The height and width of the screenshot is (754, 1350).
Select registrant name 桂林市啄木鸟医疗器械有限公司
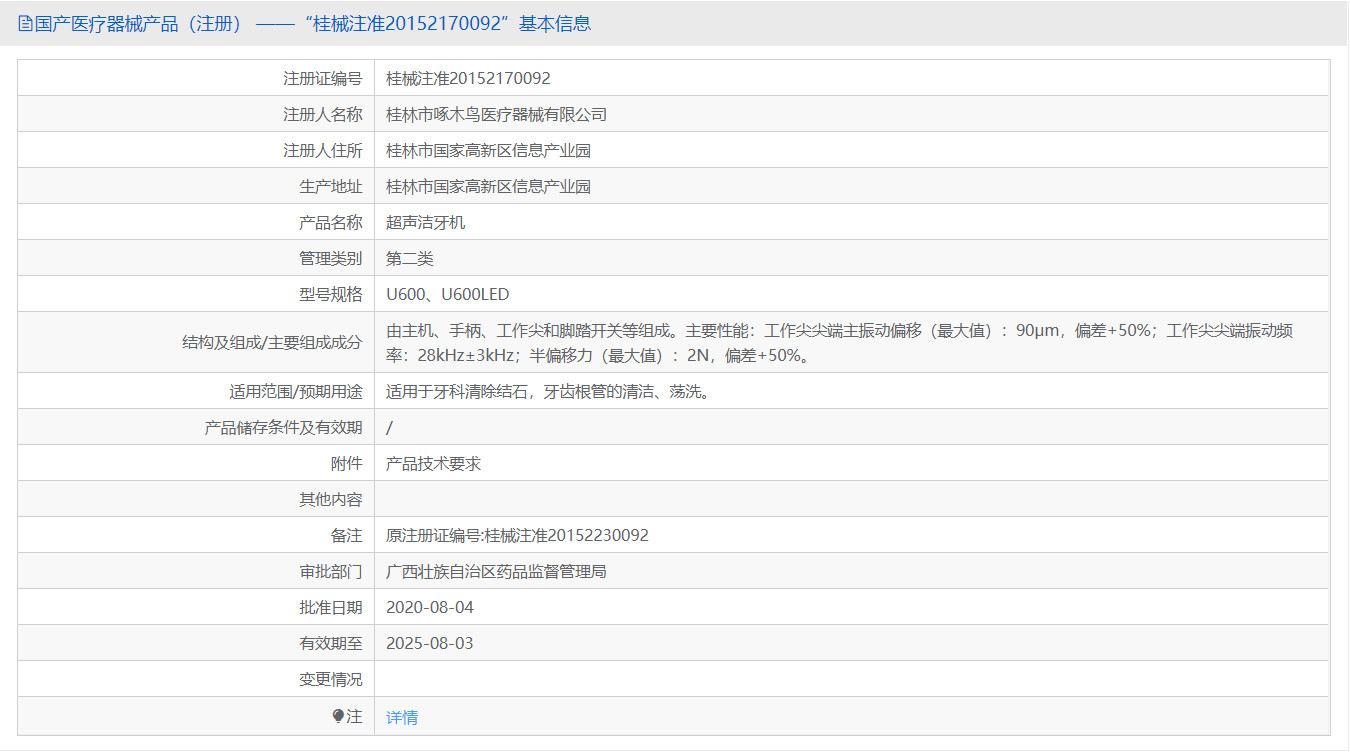(x=496, y=114)
